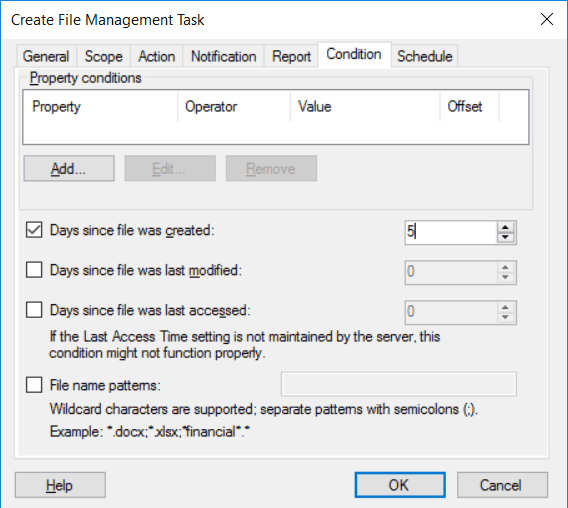The height and width of the screenshot is (508, 568).
Task: Open the General tab
Action: pos(46,57)
